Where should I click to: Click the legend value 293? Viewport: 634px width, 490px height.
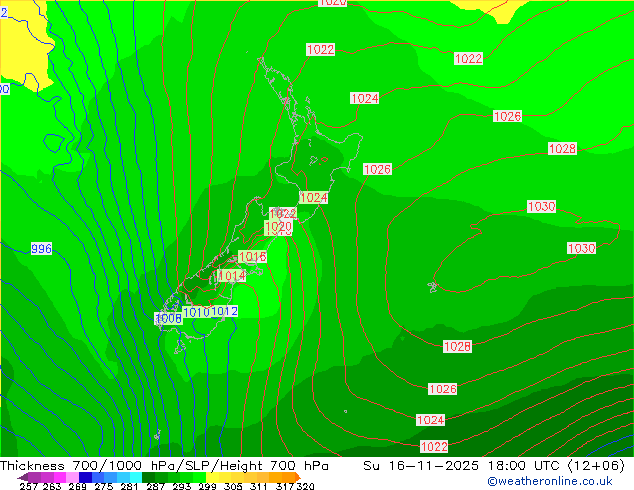pos(181,486)
